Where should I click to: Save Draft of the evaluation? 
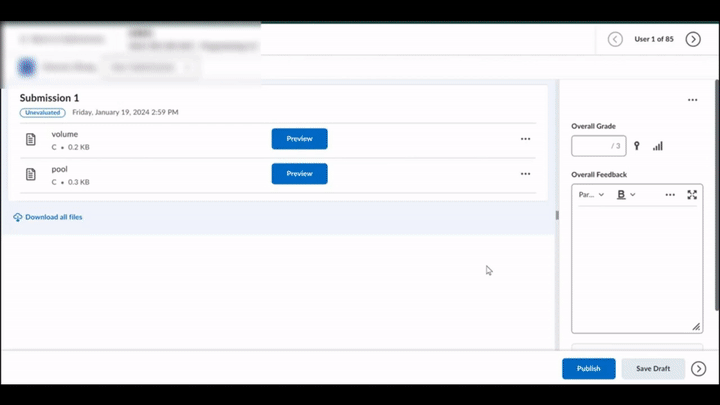click(x=653, y=369)
